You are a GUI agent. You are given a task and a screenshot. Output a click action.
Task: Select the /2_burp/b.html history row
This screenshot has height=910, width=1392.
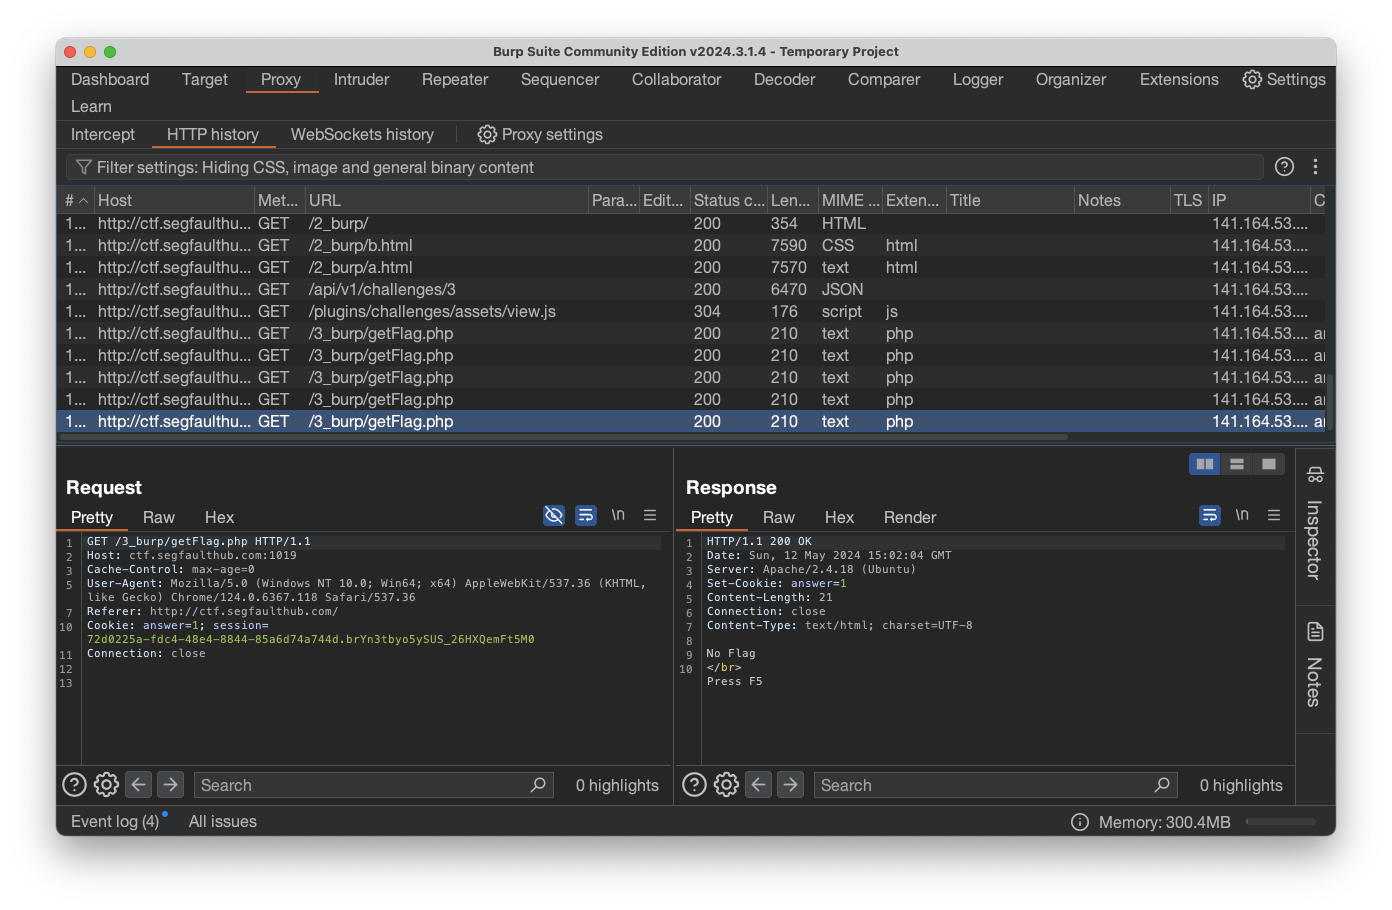(693, 245)
